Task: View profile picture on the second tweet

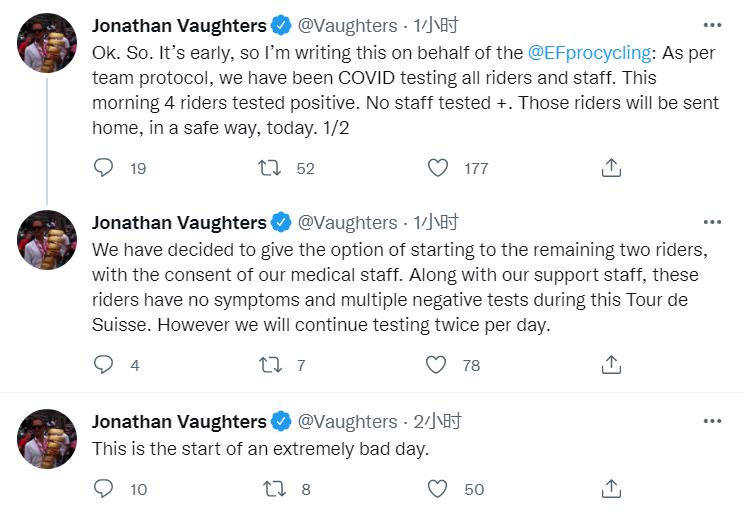Action: pyautogui.click(x=47, y=240)
